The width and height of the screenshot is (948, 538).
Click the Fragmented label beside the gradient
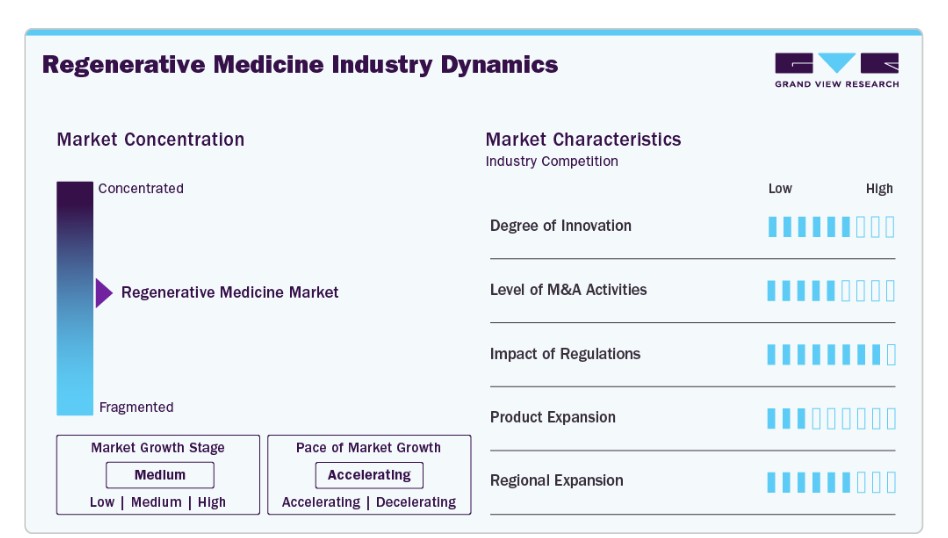tap(137, 407)
